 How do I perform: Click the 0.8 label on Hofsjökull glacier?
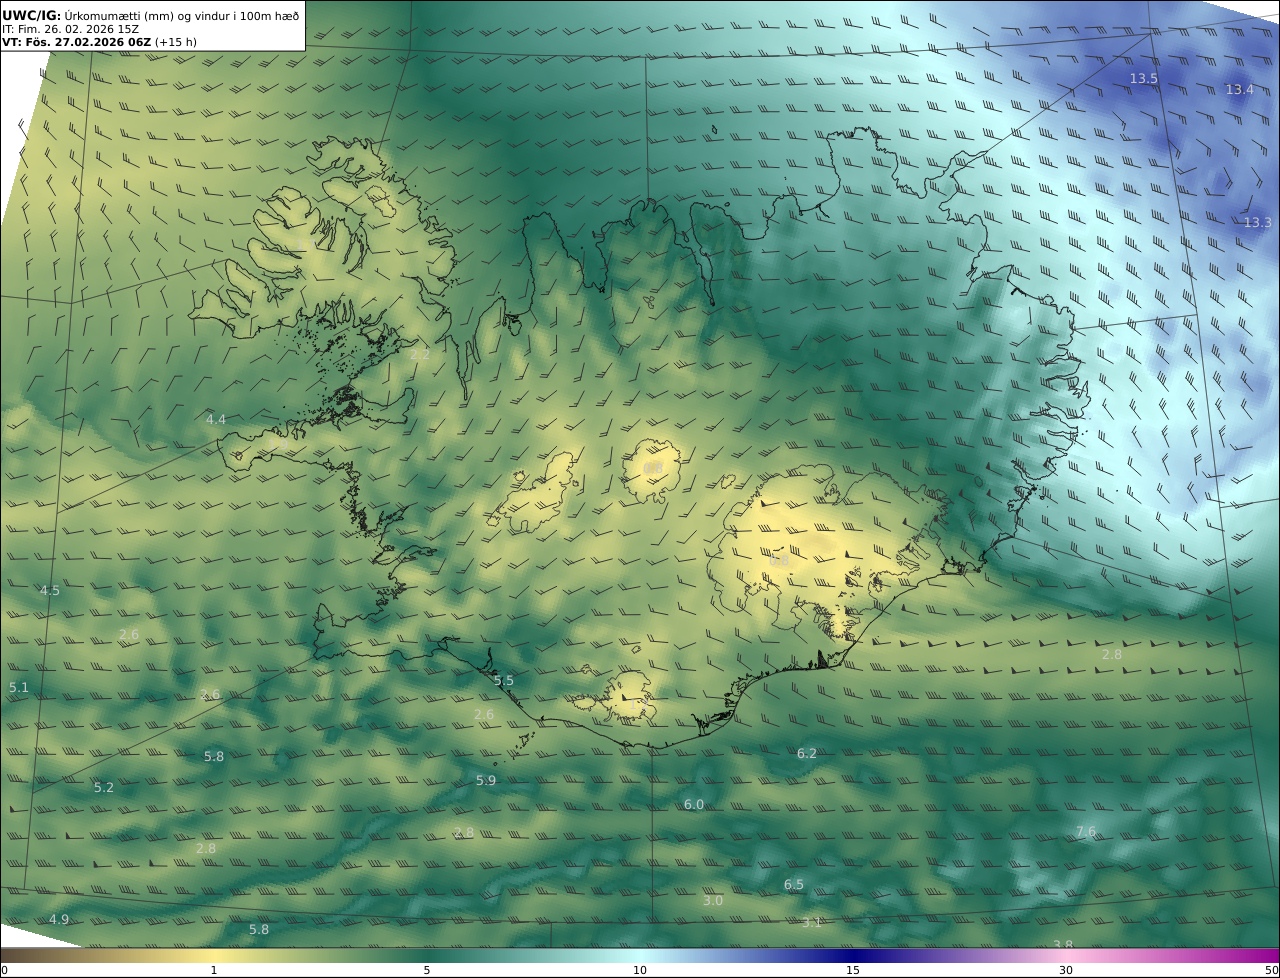click(x=653, y=468)
